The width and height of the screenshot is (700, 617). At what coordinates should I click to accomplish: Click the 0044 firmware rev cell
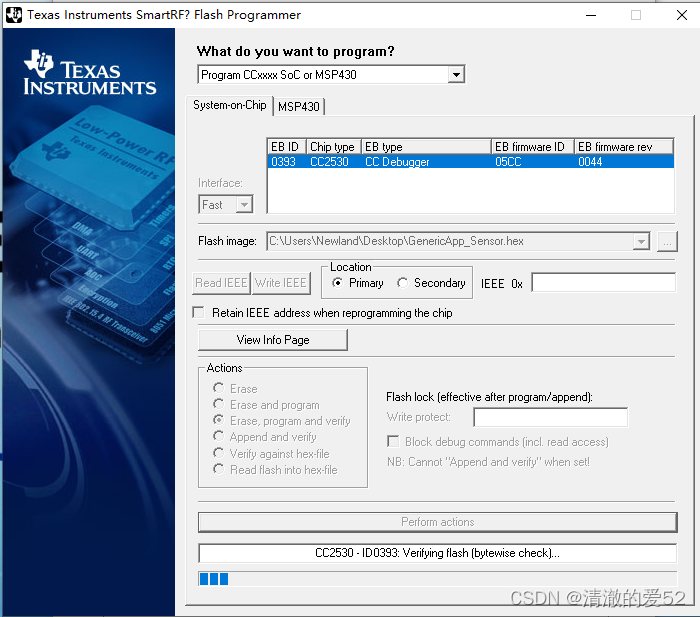pyautogui.click(x=590, y=162)
